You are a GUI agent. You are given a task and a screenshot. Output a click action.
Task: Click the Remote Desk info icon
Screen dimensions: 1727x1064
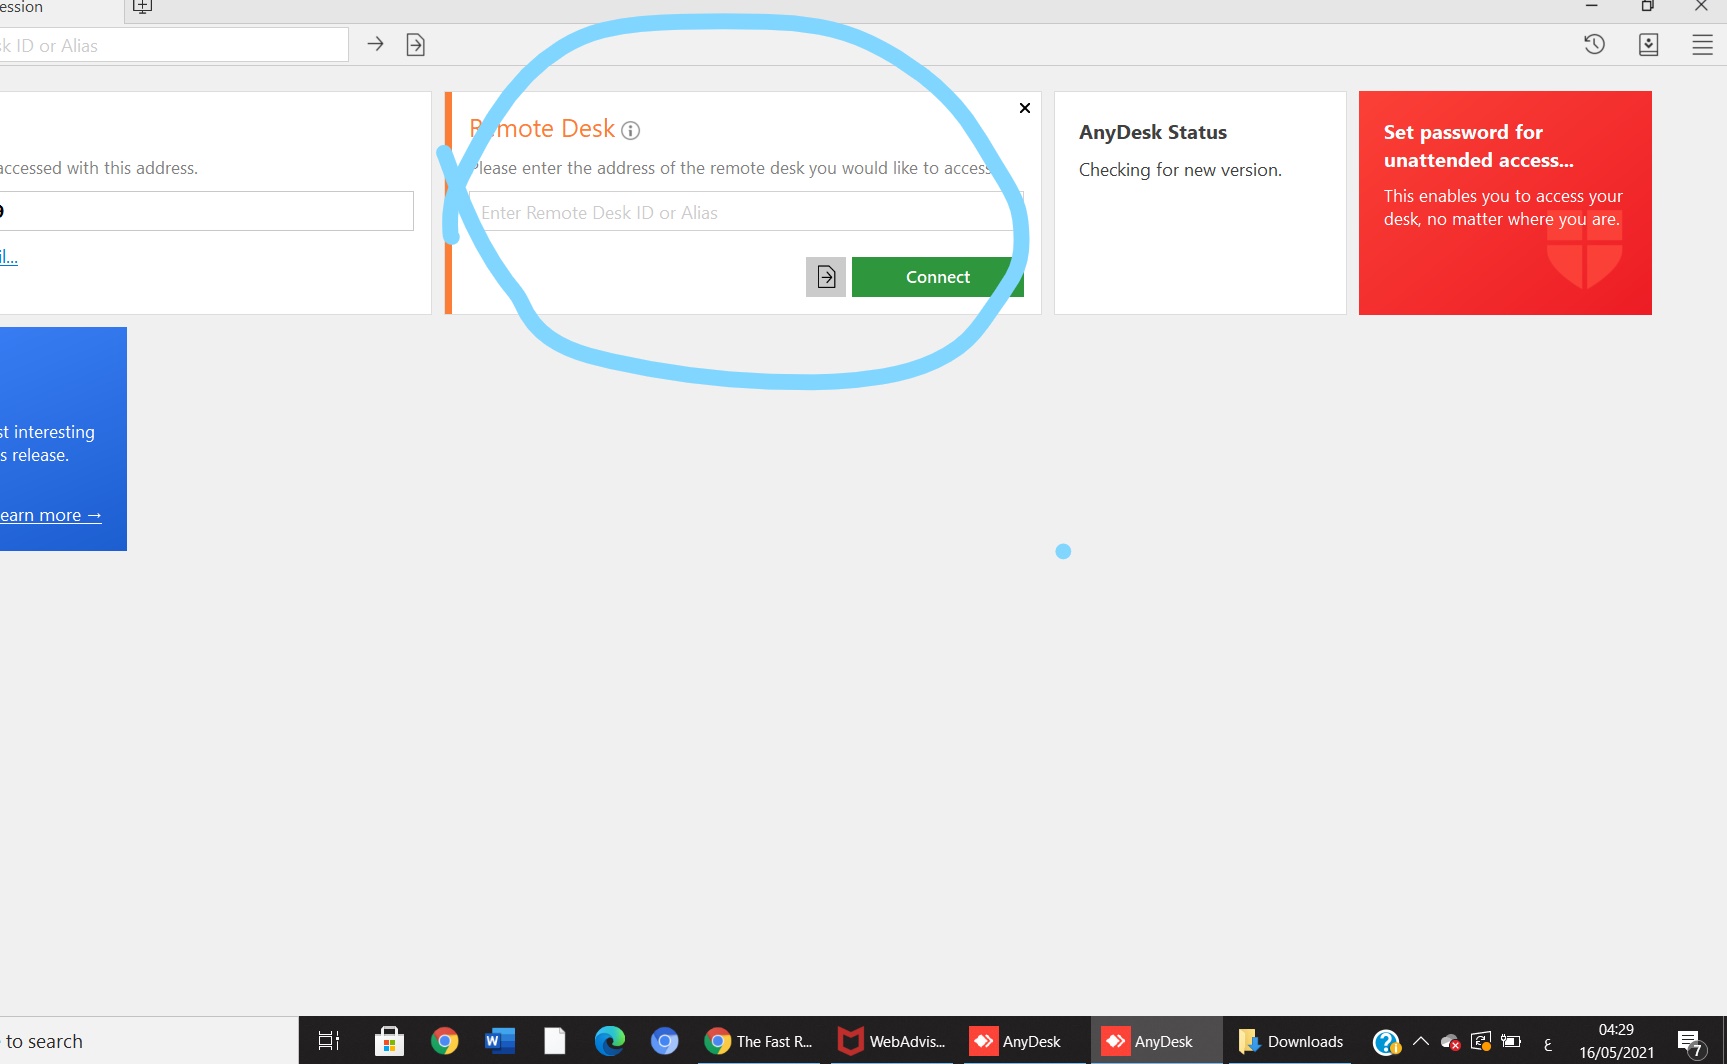tap(630, 130)
